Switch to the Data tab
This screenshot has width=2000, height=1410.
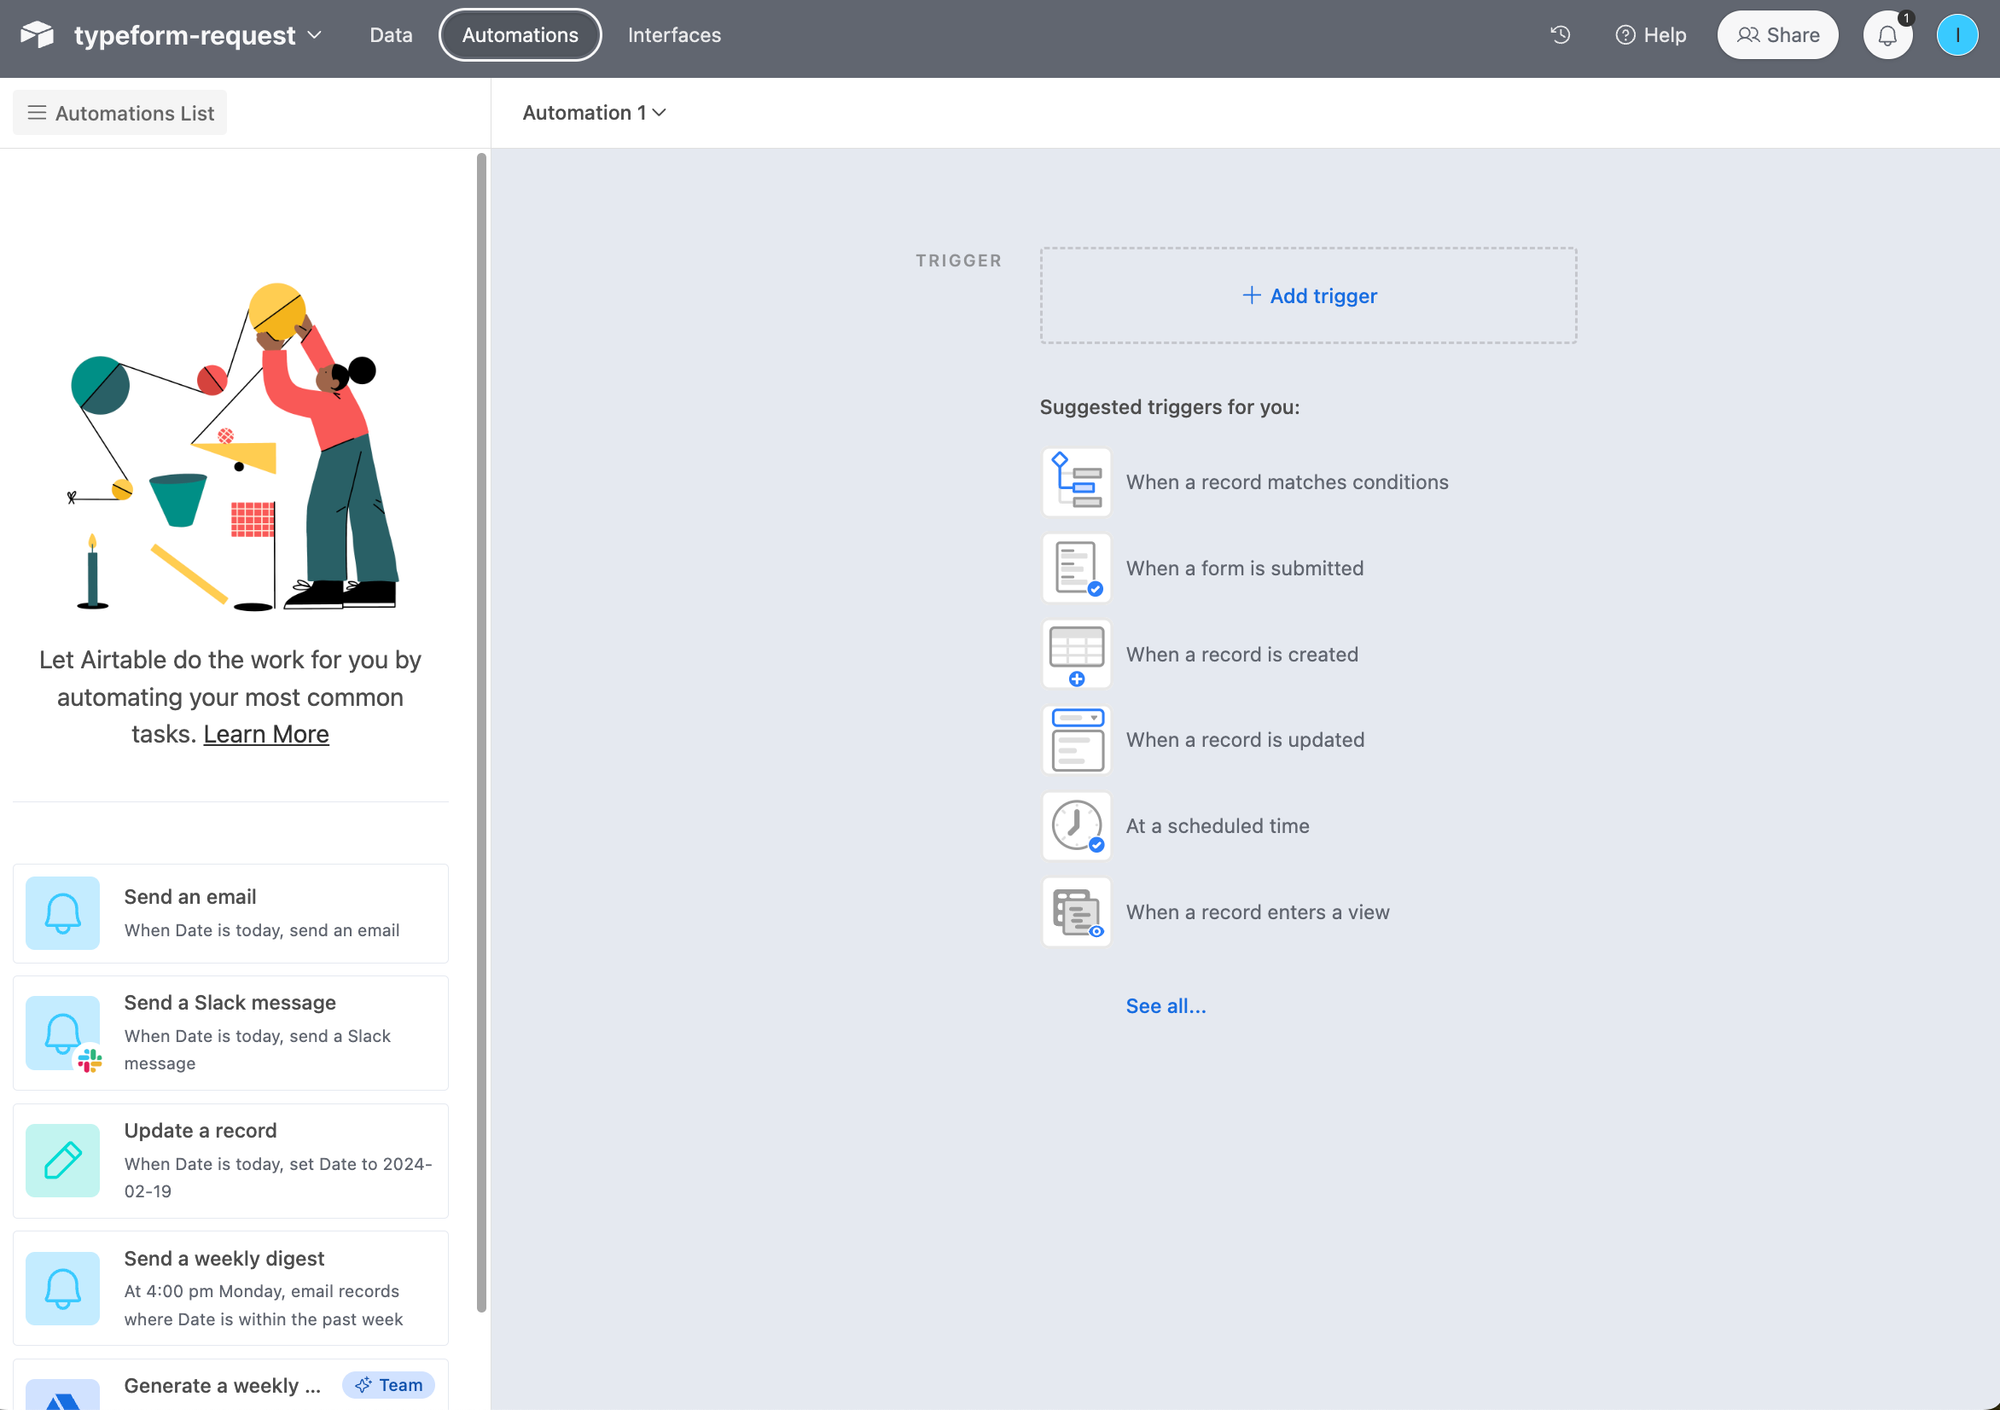[x=391, y=35]
